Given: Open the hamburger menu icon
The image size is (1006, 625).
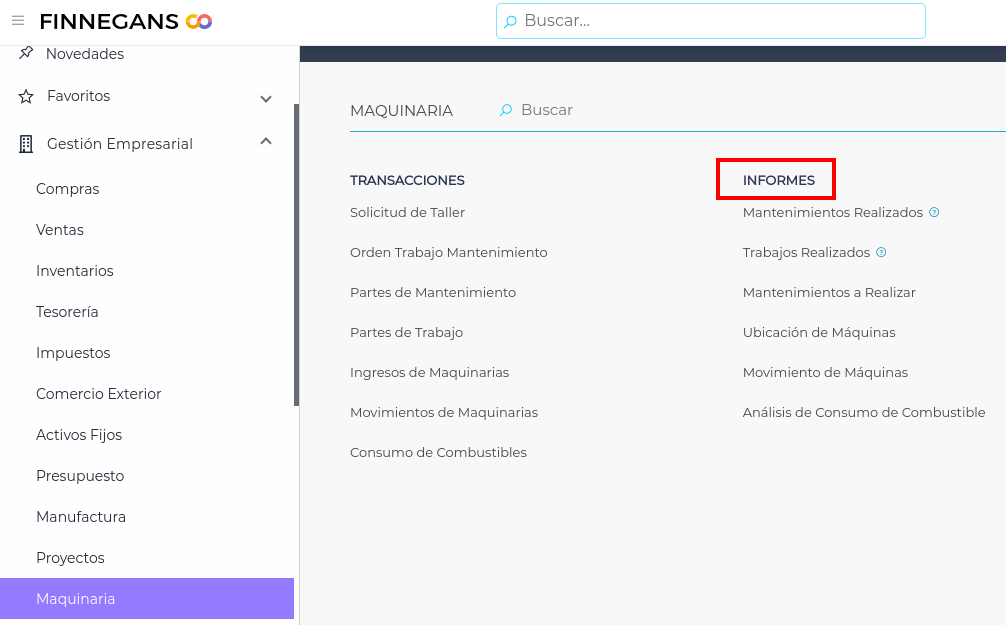Looking at the screenshot, I should (18, 21).
